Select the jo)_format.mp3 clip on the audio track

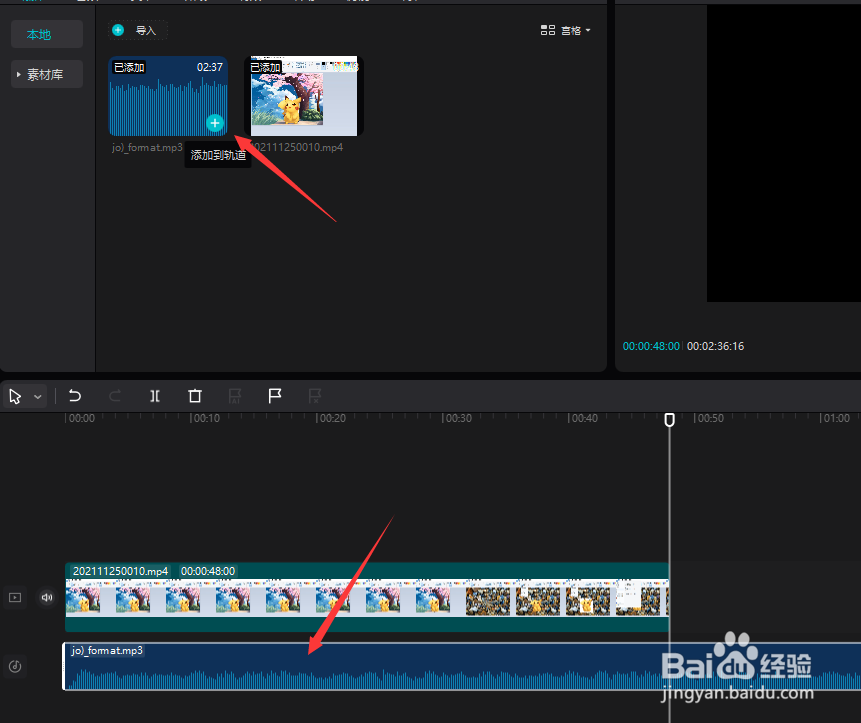tap(461, 666)
